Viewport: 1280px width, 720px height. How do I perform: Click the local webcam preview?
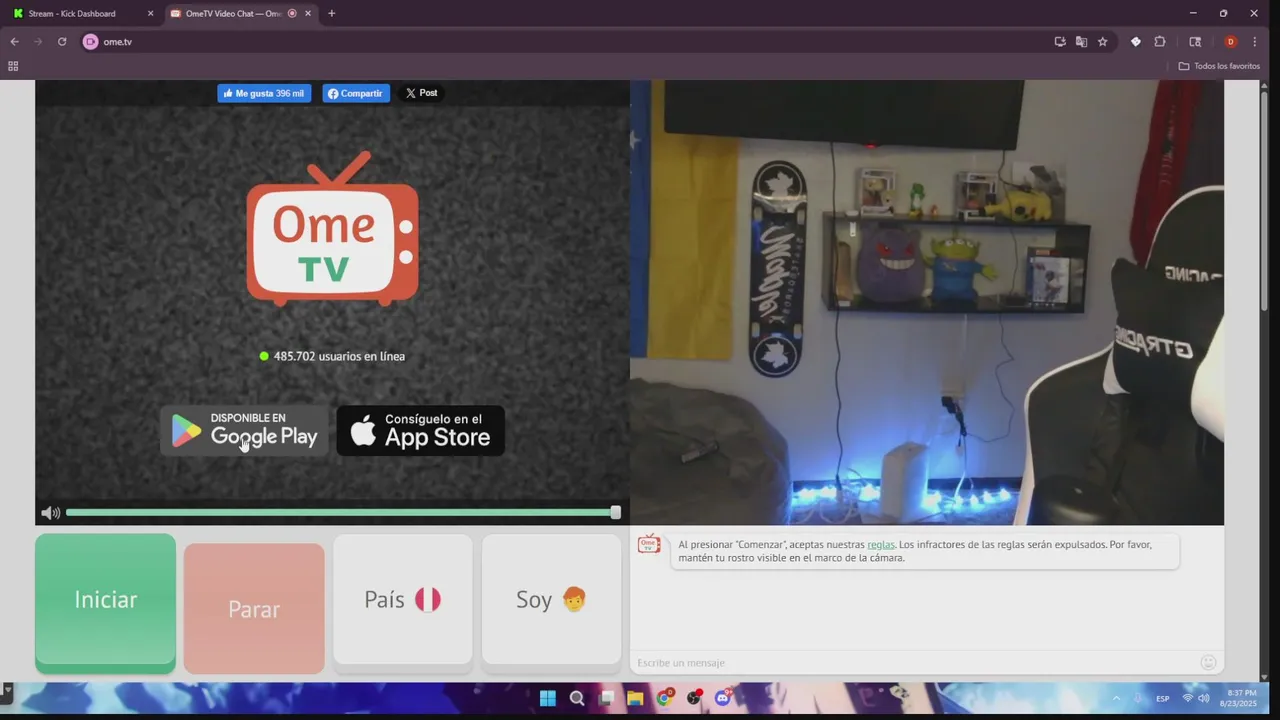[x=927, y=302]
